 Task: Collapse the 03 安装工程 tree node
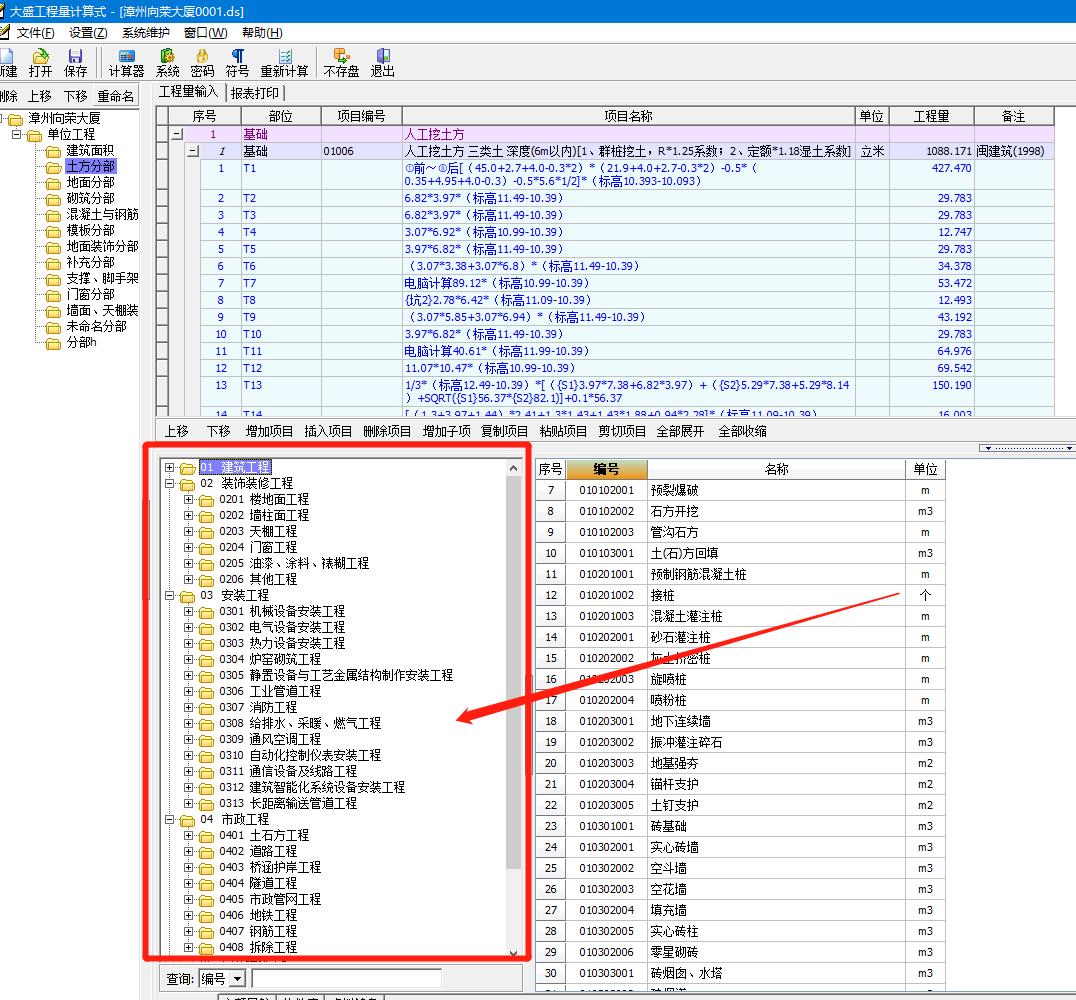pos(170,595)
